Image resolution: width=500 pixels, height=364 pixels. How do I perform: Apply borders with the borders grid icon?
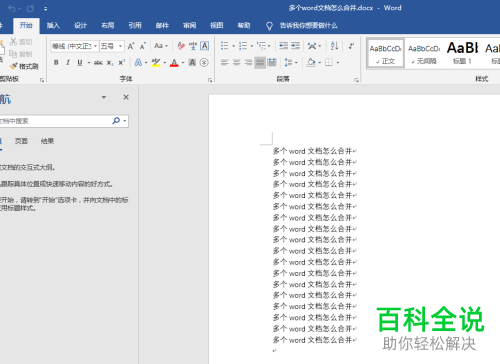click(329, 62)
